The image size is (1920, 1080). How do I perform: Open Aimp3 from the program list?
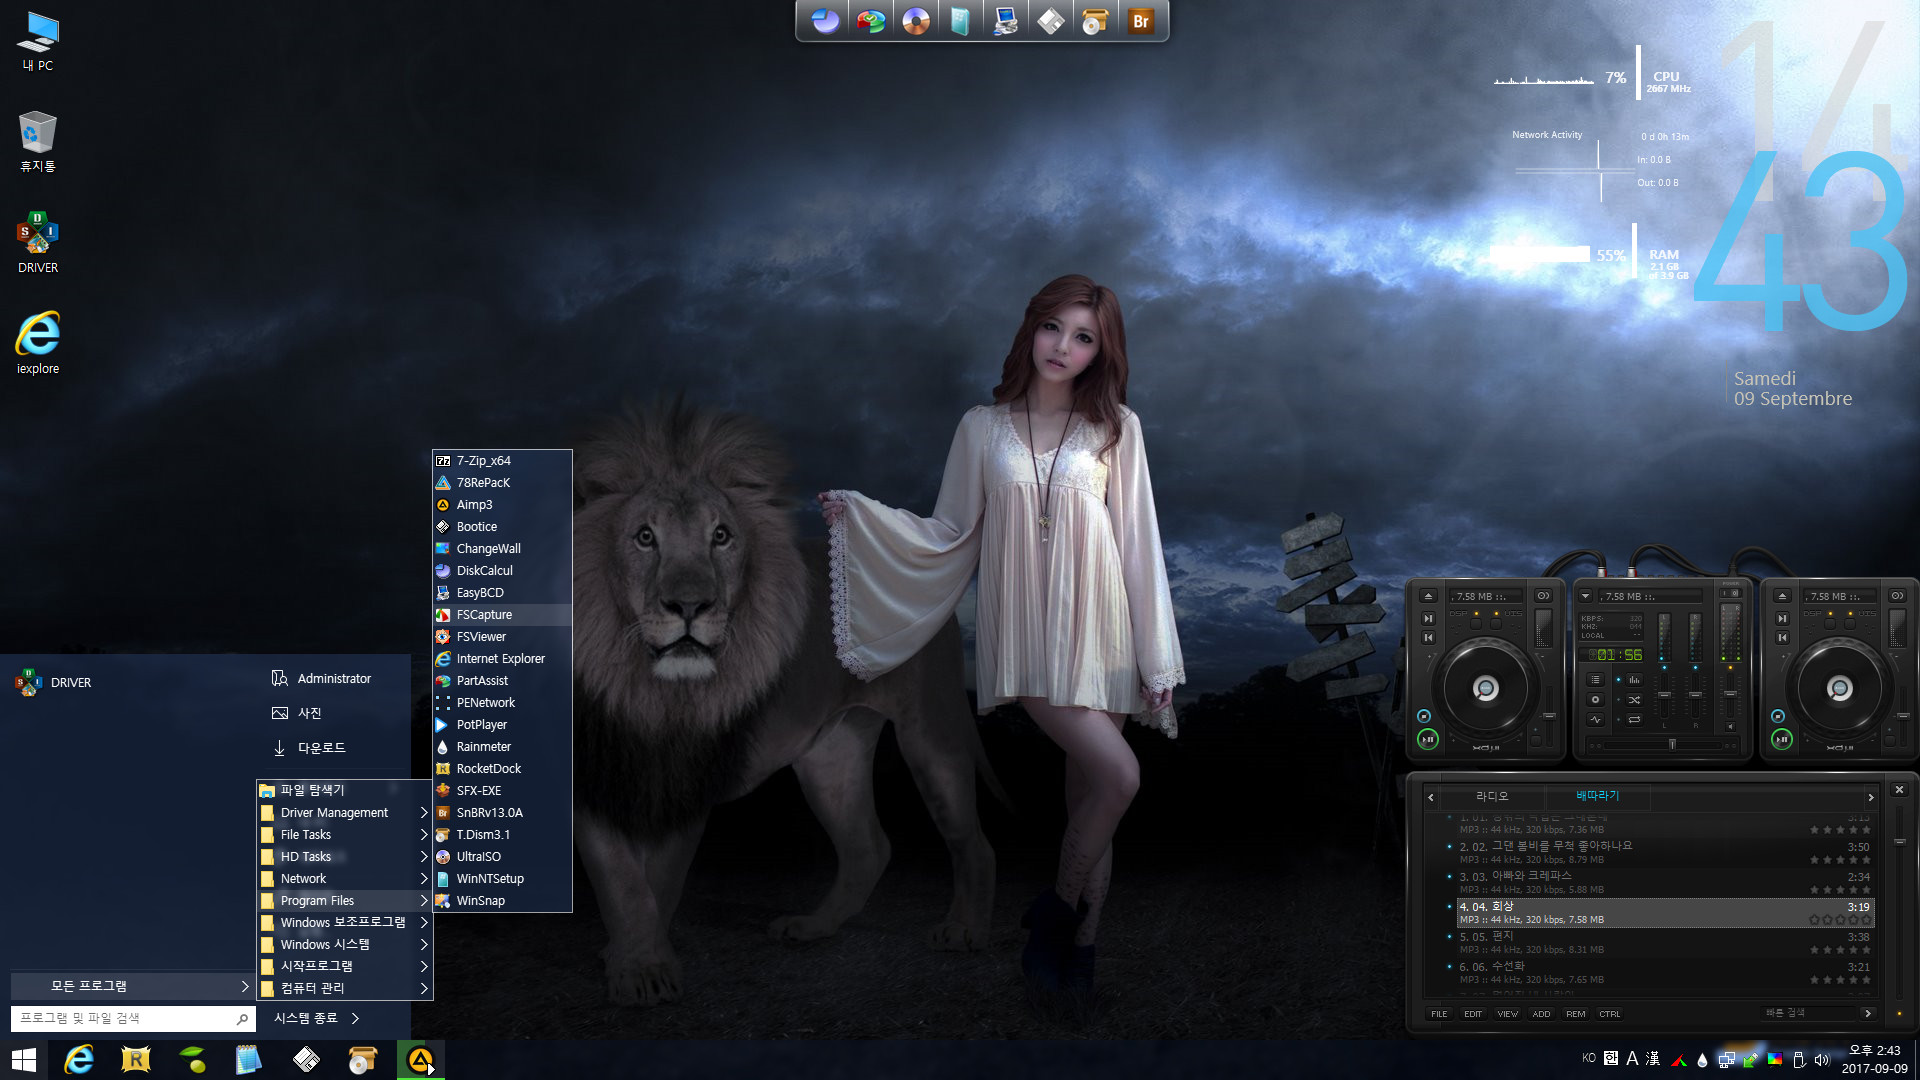click(x=502, y=505)
